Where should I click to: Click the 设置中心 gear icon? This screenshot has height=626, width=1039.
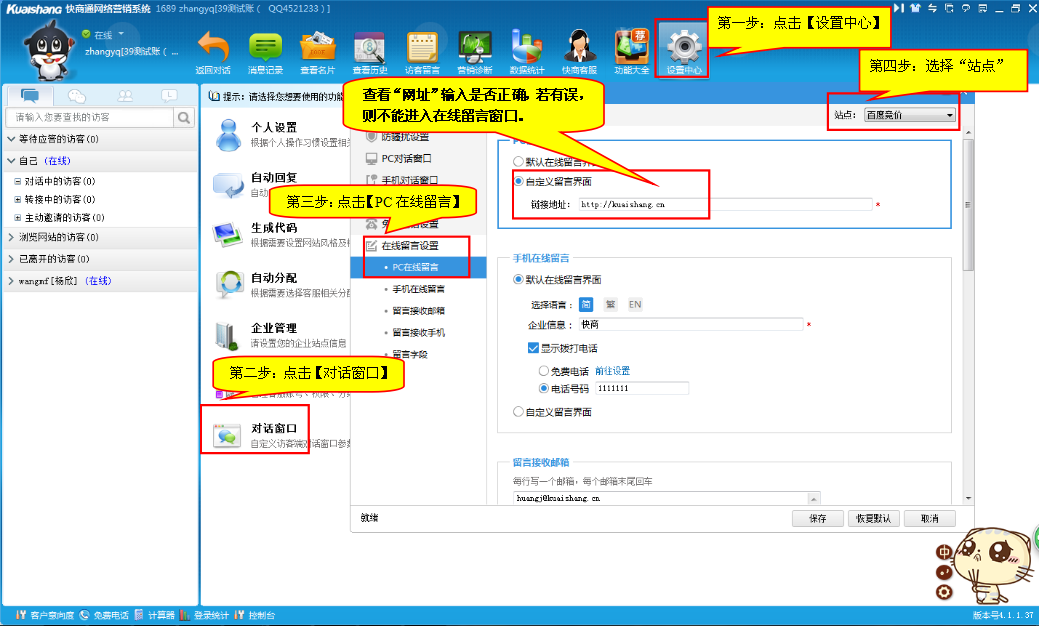685,48
